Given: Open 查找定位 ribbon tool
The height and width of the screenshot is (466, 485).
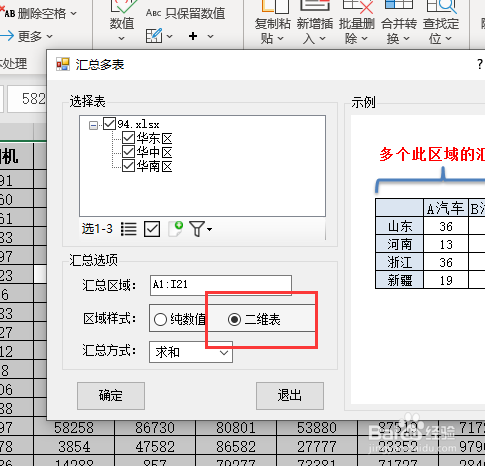Looking at the screenshot, I should pyautogui.click(x=441, y=23).
